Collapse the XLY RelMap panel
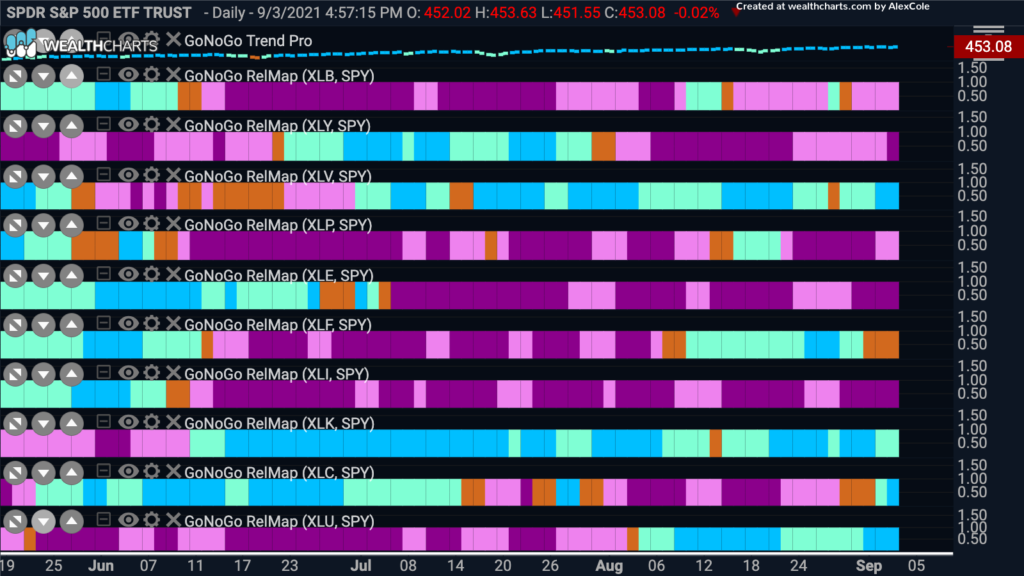The image size is (1024, 576). tap(103, 124)
